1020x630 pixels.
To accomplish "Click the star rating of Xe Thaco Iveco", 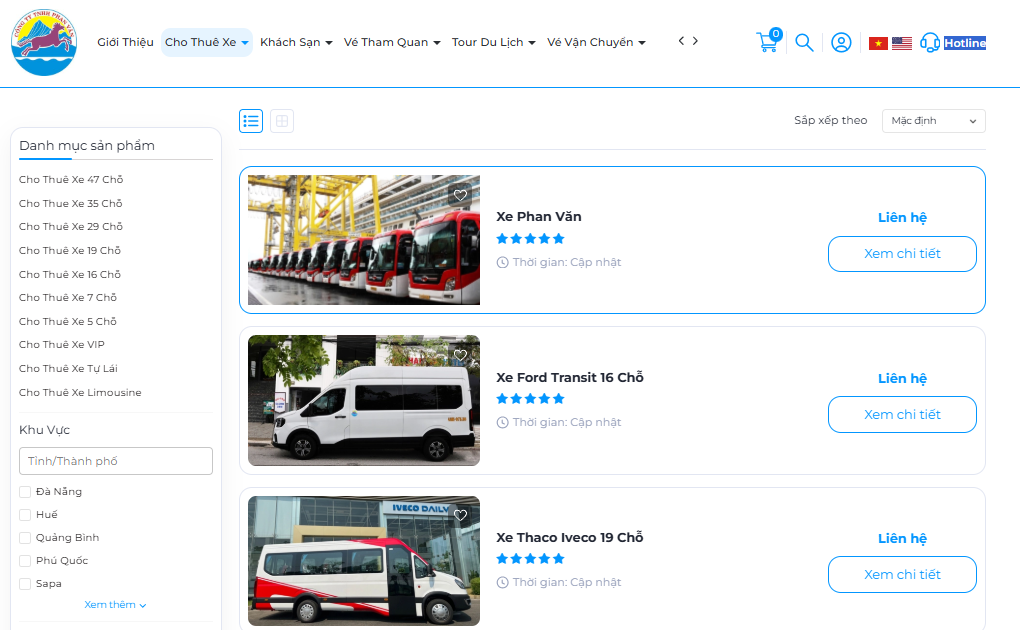I will (530, 559).
